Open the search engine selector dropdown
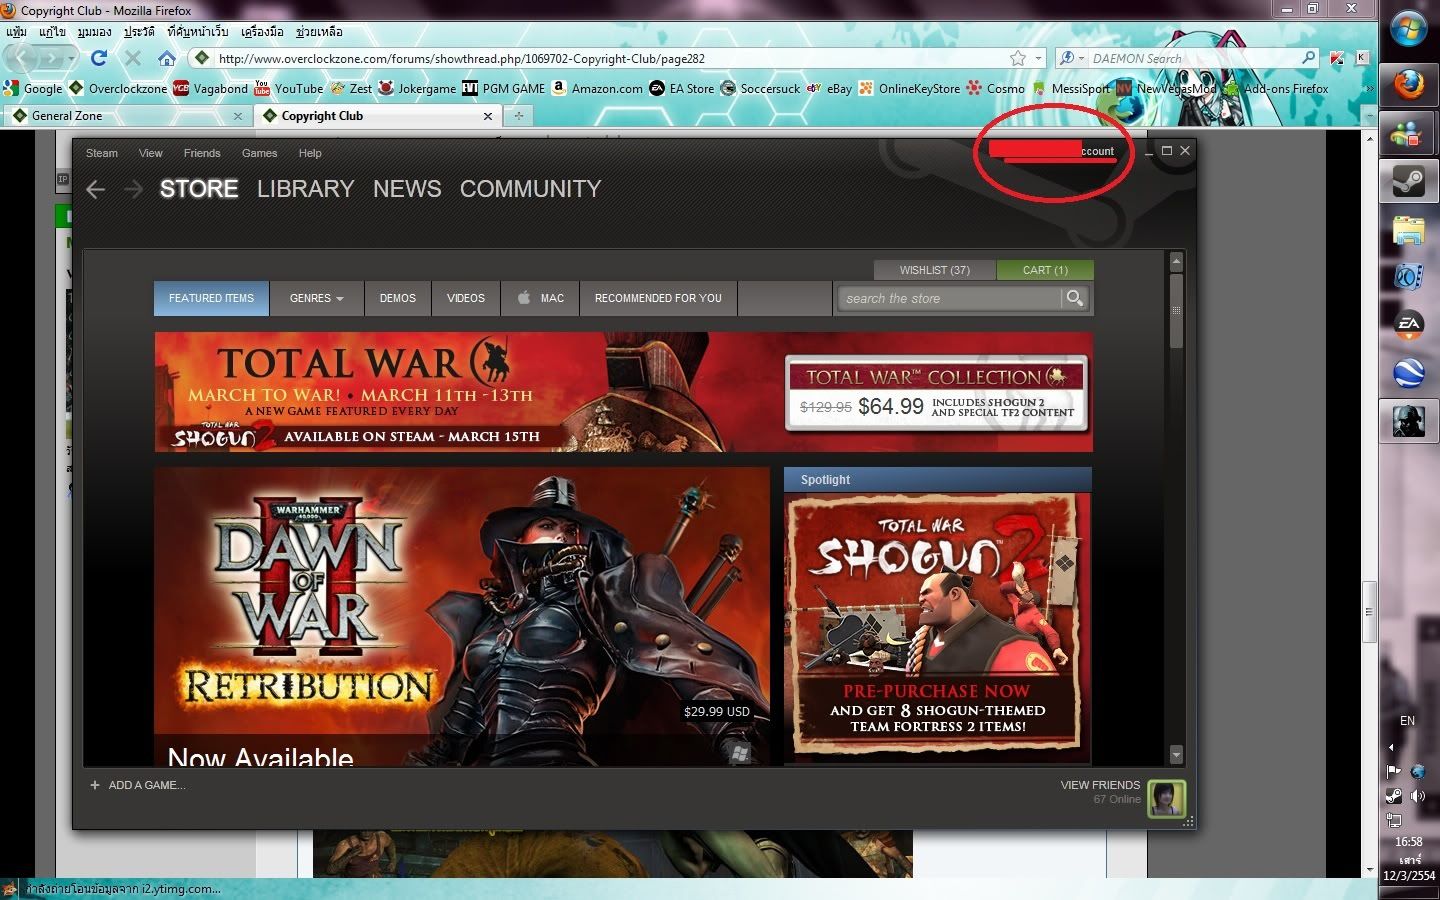This screenshot has height=900, width=1440. point(1071,58)
